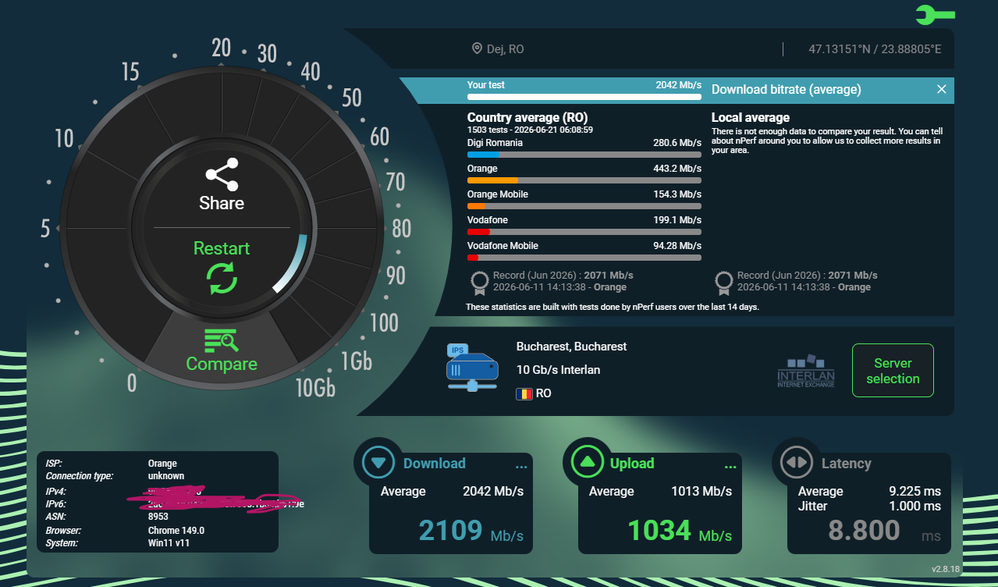Image resolution: width=998 pixels, height=587 pixels.
Task: Click the Country average (RO) heading
Action: pos(528,117)
